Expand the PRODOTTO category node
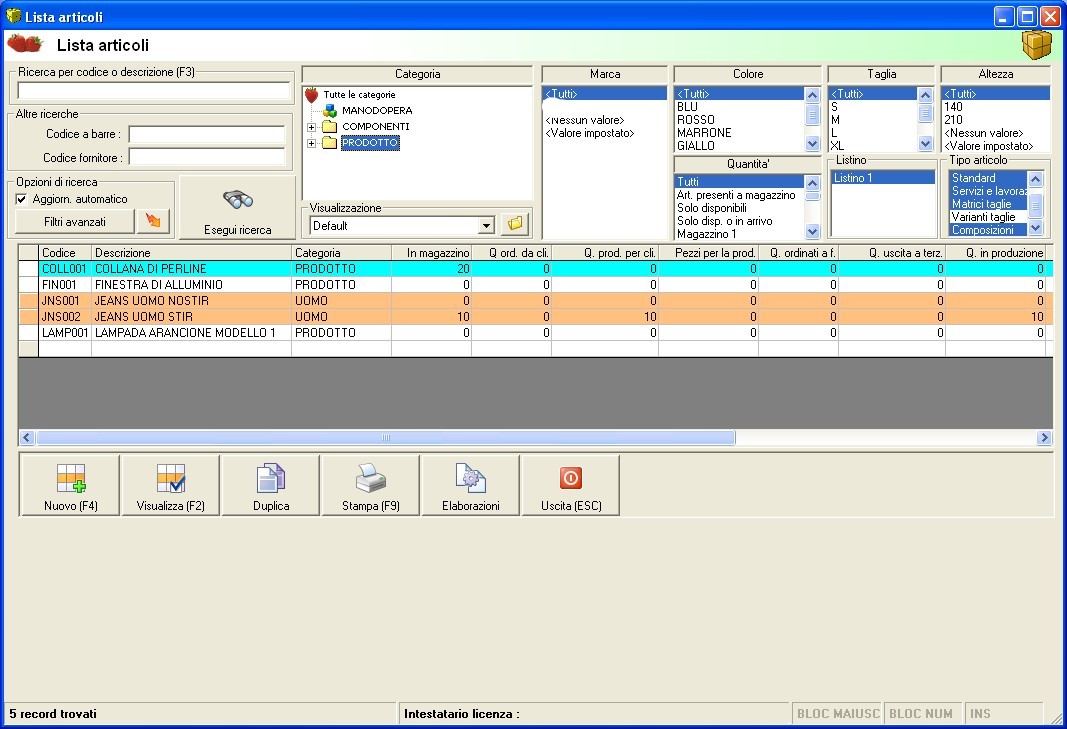1067x729 pixels. coord(312,143)
